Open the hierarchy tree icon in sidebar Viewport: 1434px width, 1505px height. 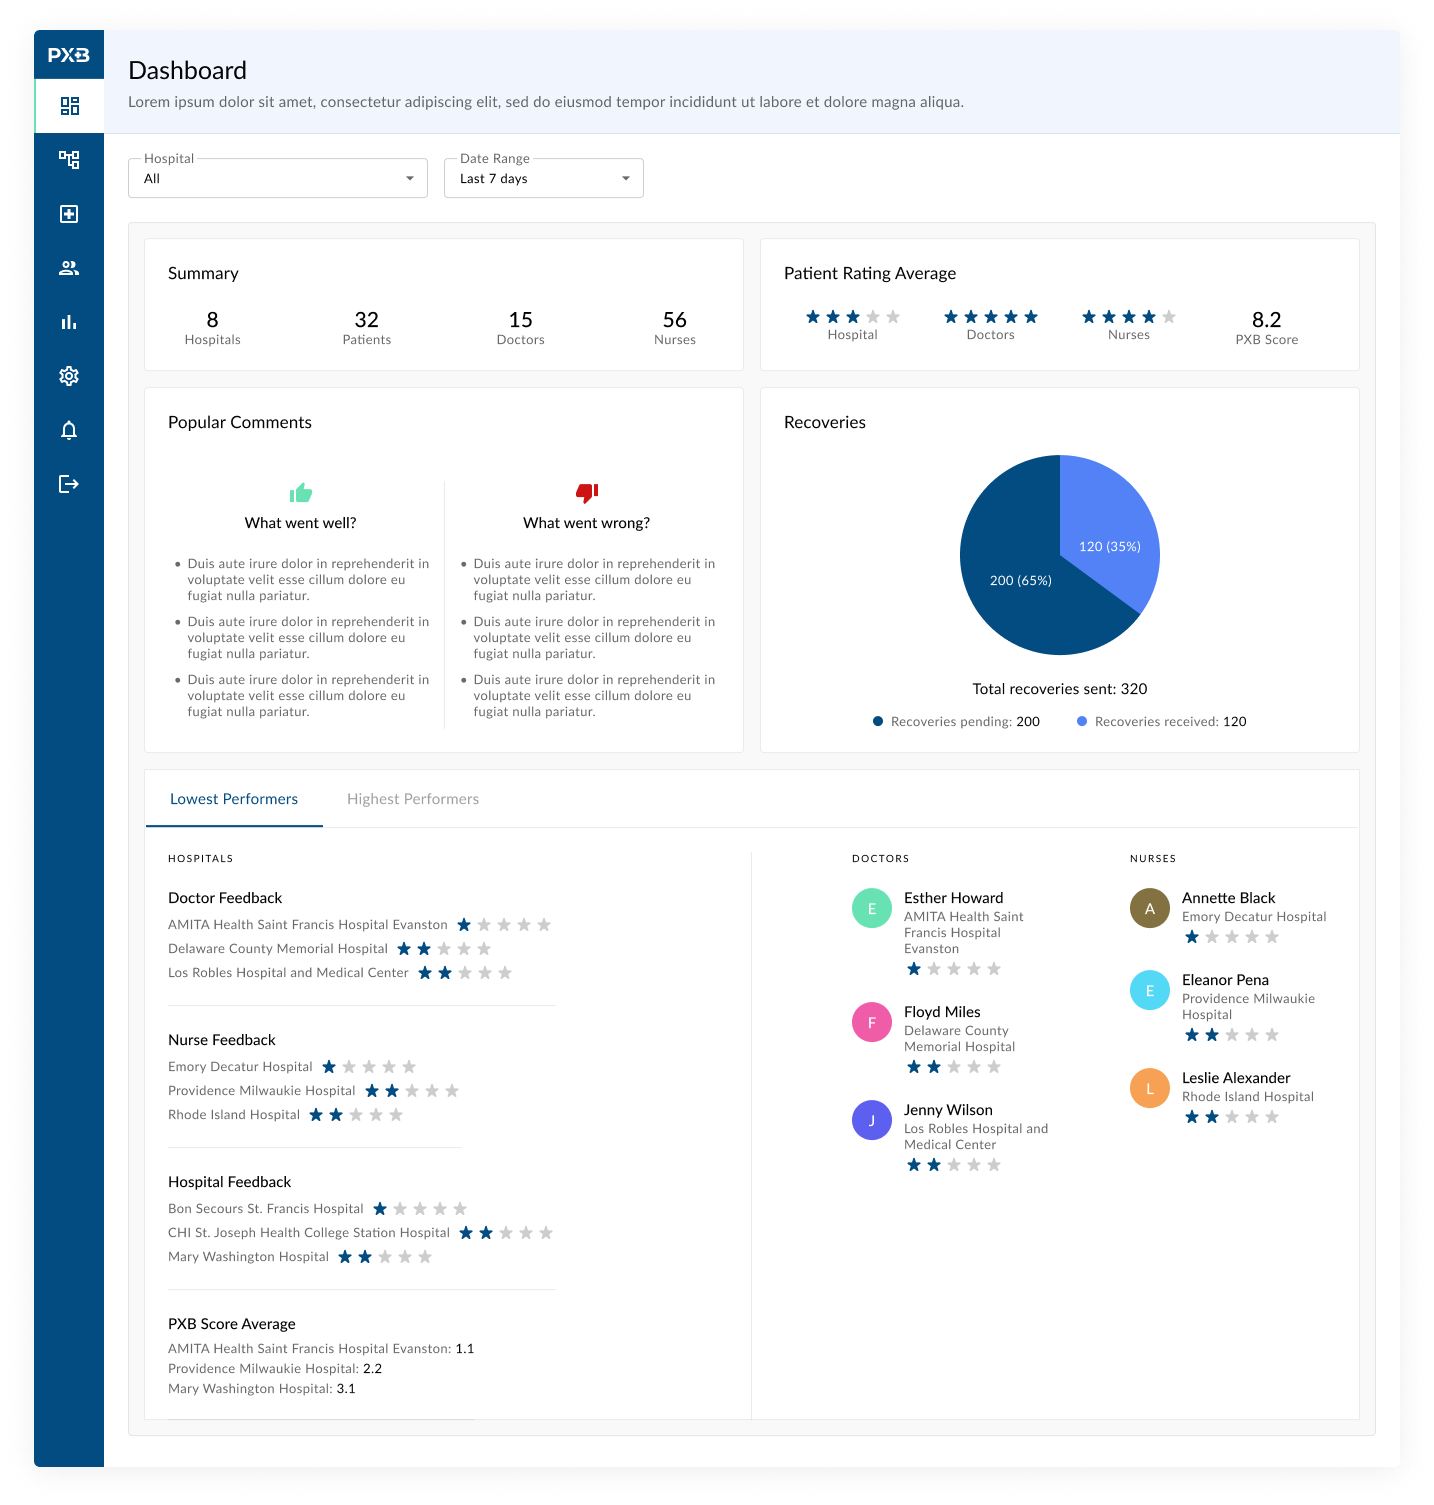pyautogui.click(x=69, y=160)
